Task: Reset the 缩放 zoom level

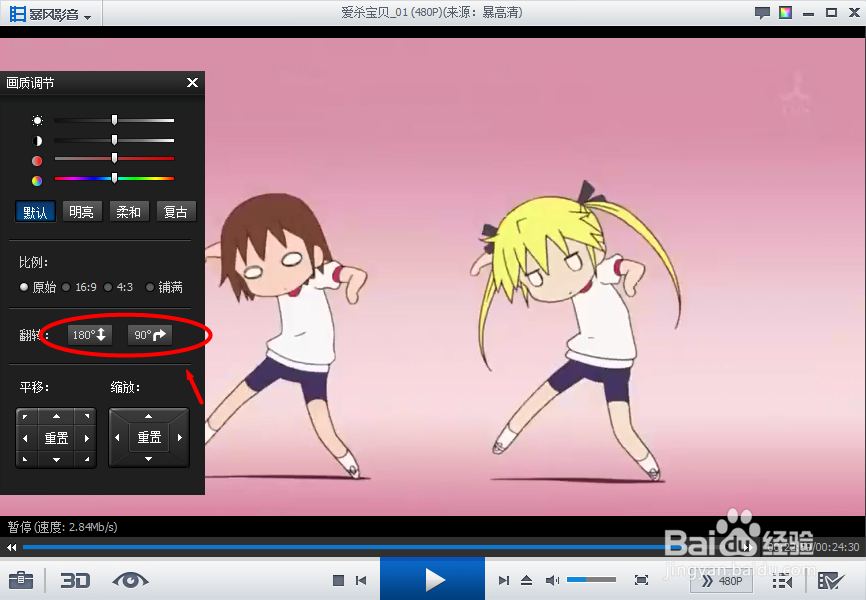Action: [x=149, y=438]
